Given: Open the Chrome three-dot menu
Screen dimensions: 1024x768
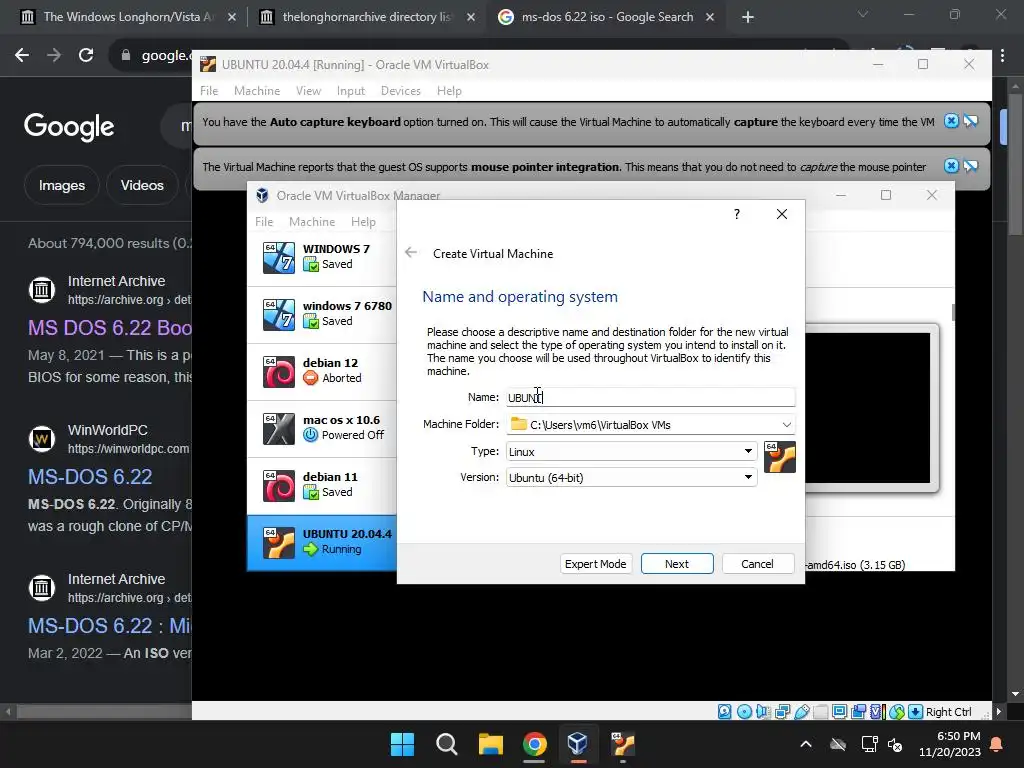Looking at the screenshot, I should click(x=1002, y=56).
